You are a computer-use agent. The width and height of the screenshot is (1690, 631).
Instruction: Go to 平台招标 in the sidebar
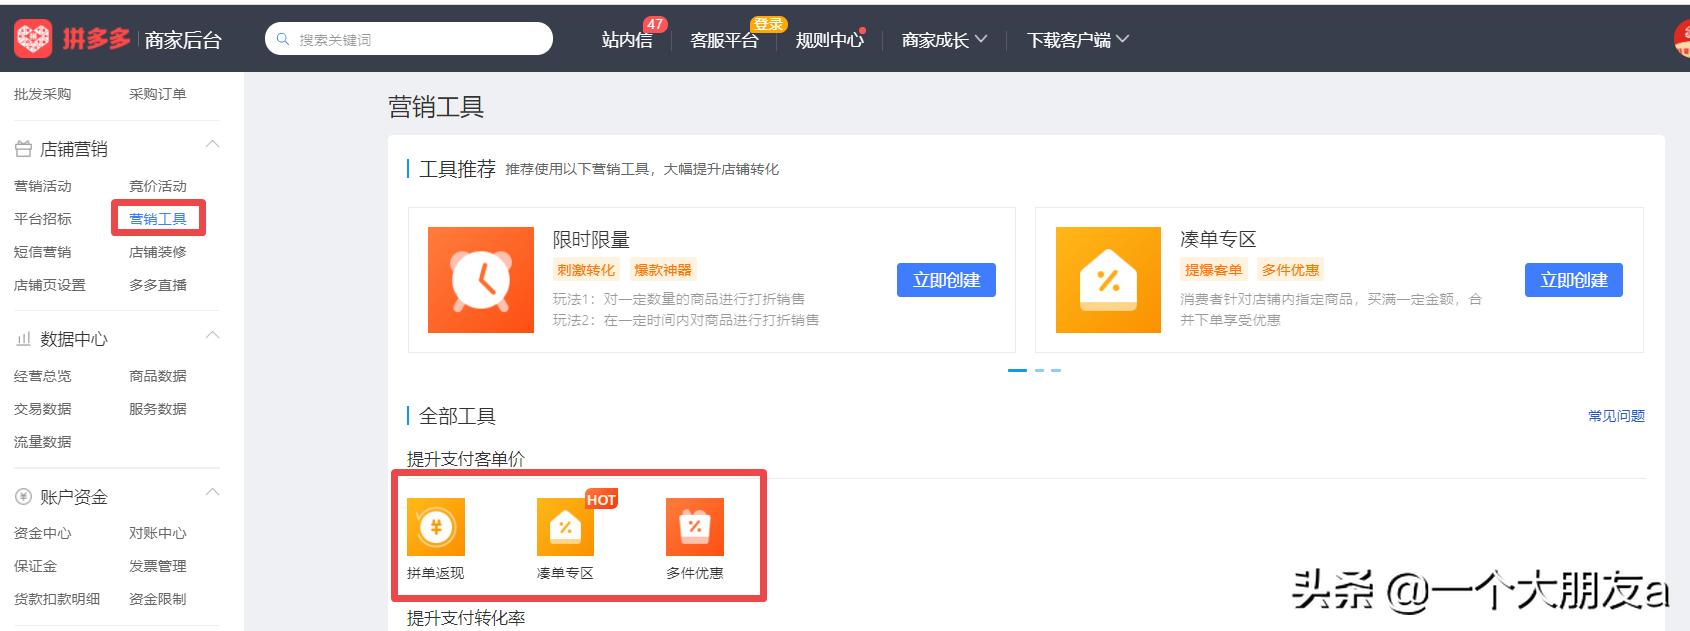click(x=43, y=219)
